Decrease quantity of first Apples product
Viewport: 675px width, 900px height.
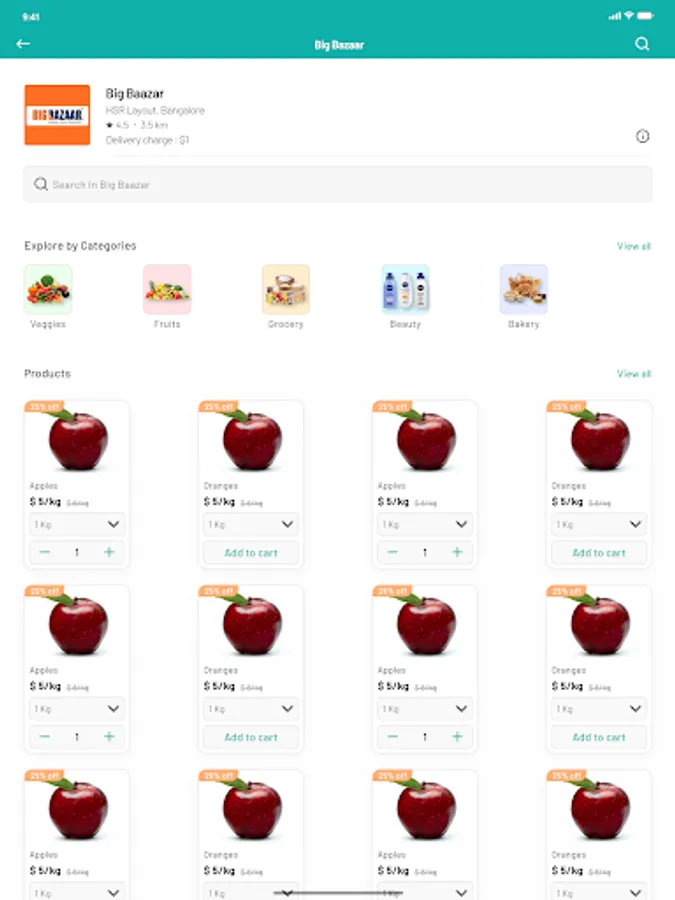(x=44, y=552)
